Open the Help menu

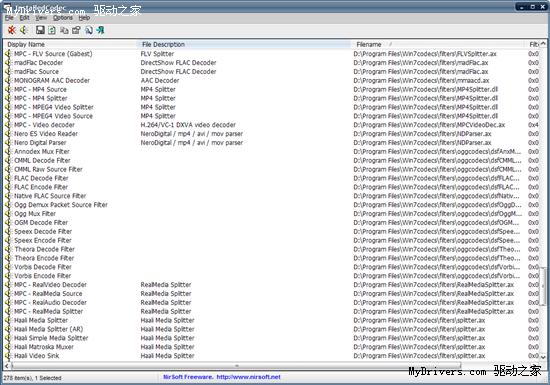pyautogui.click(x=84, y=18)
